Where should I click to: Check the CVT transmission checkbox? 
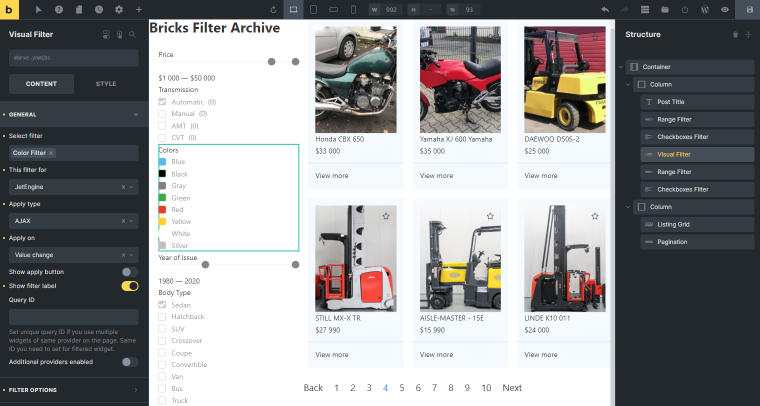coord(162,138)
